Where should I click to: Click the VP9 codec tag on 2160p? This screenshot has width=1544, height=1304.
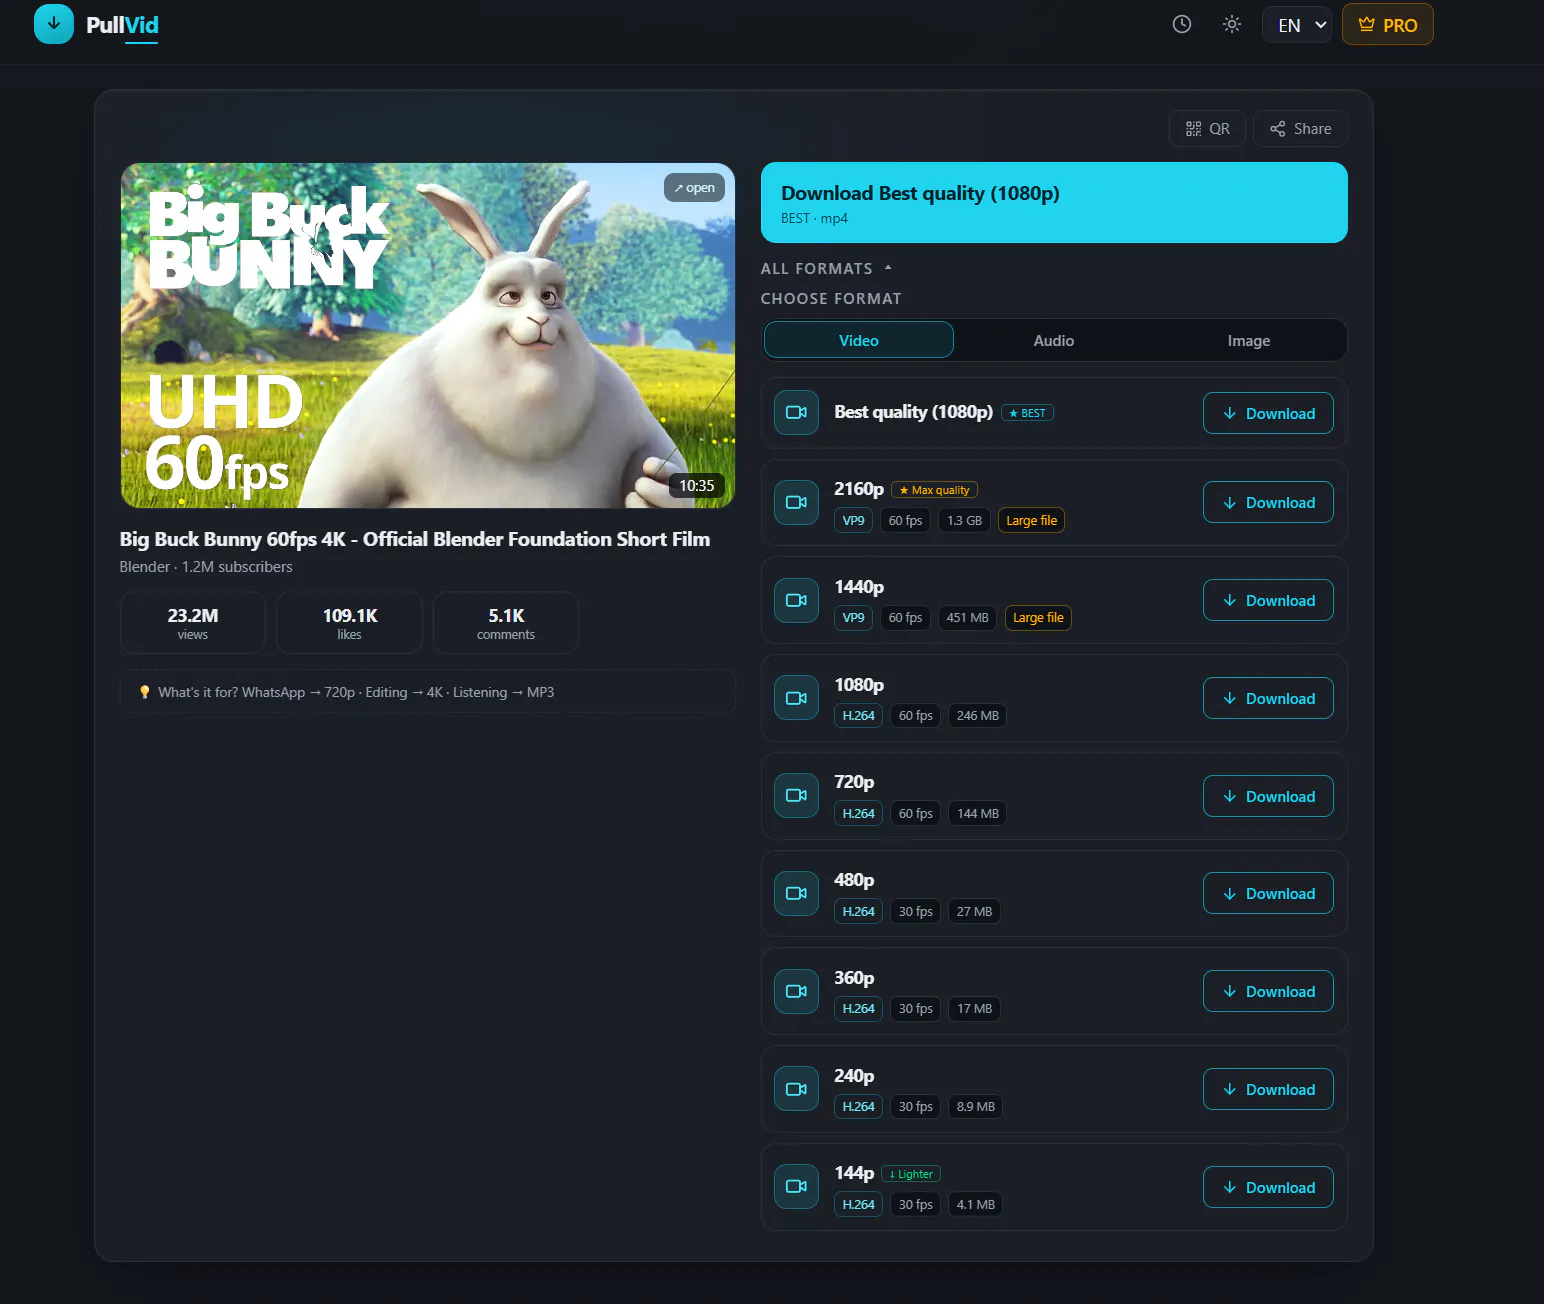click(854, 521)
